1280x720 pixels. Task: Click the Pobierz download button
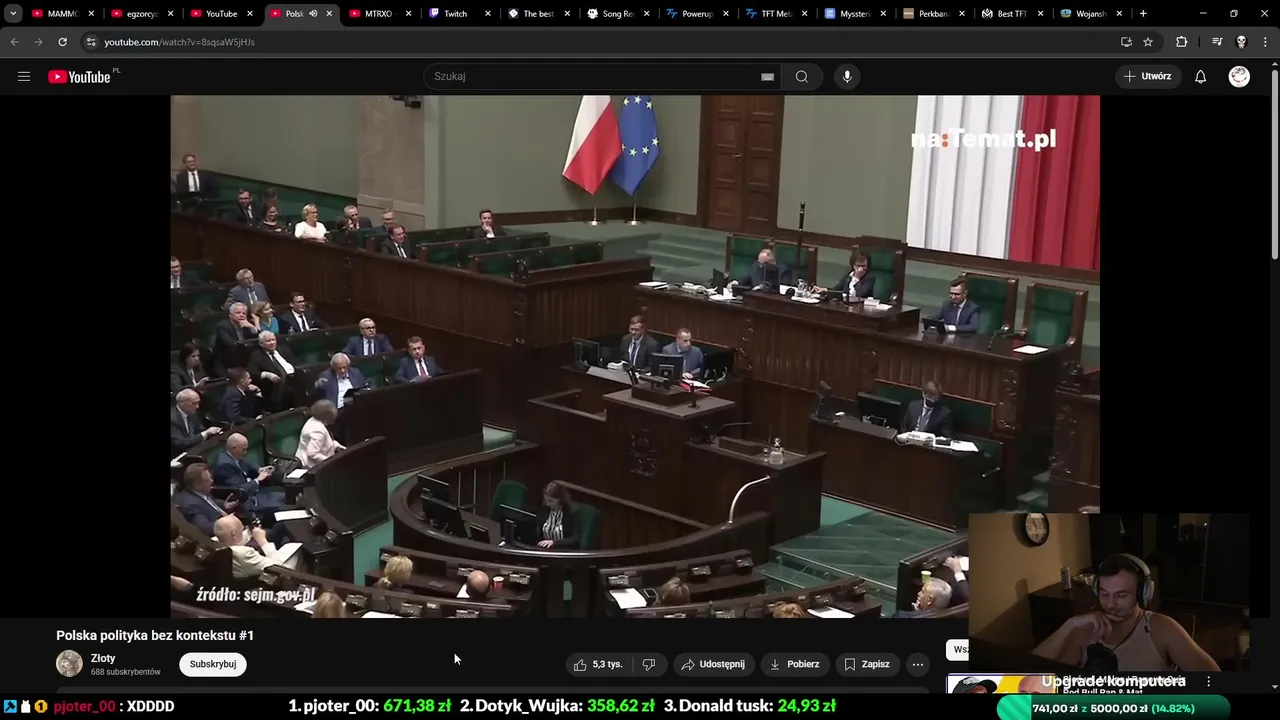794,664
